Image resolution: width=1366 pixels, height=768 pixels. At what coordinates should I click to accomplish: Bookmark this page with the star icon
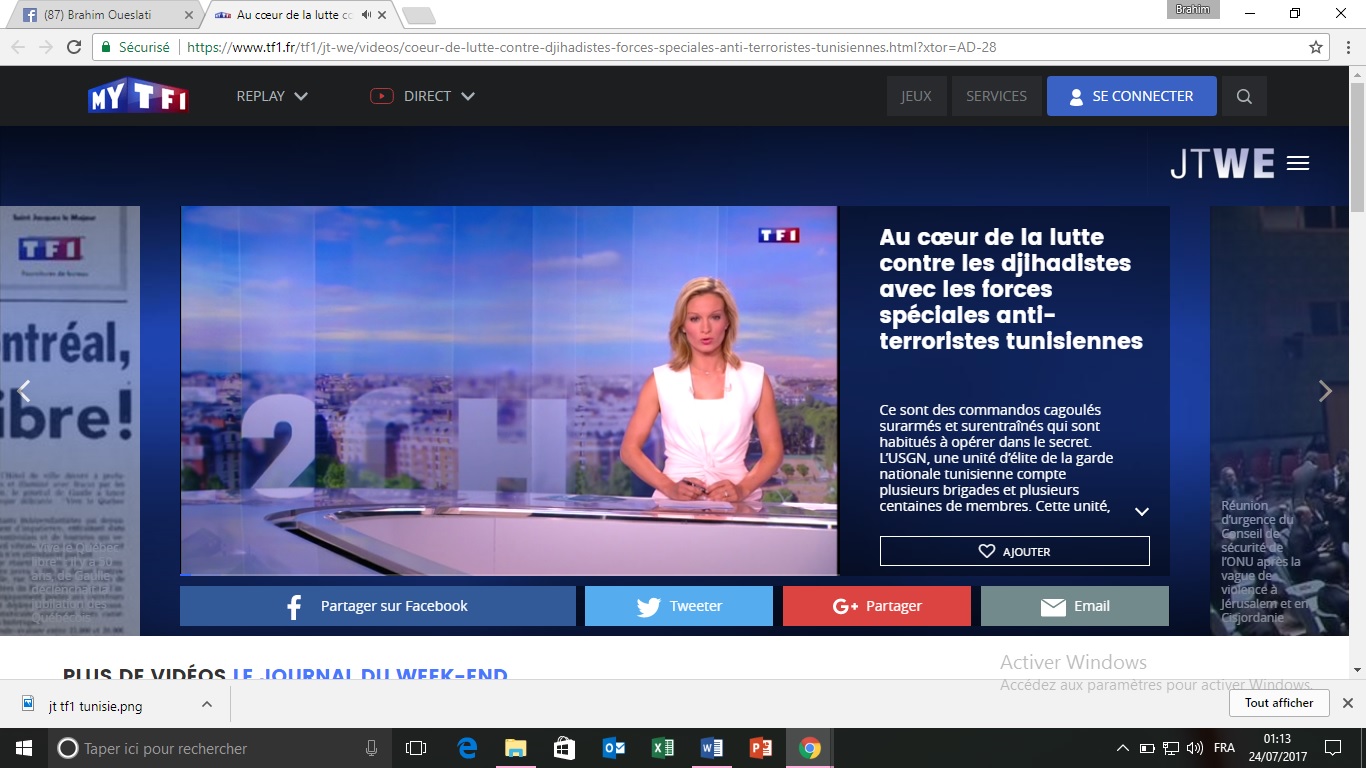(1316, 47)
